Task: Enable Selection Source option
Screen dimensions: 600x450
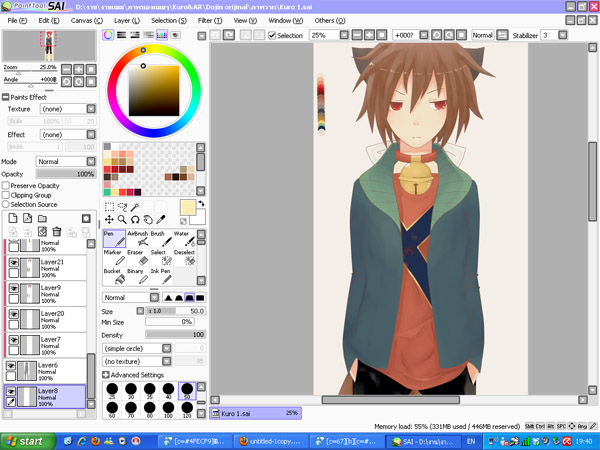Action: 6,204
